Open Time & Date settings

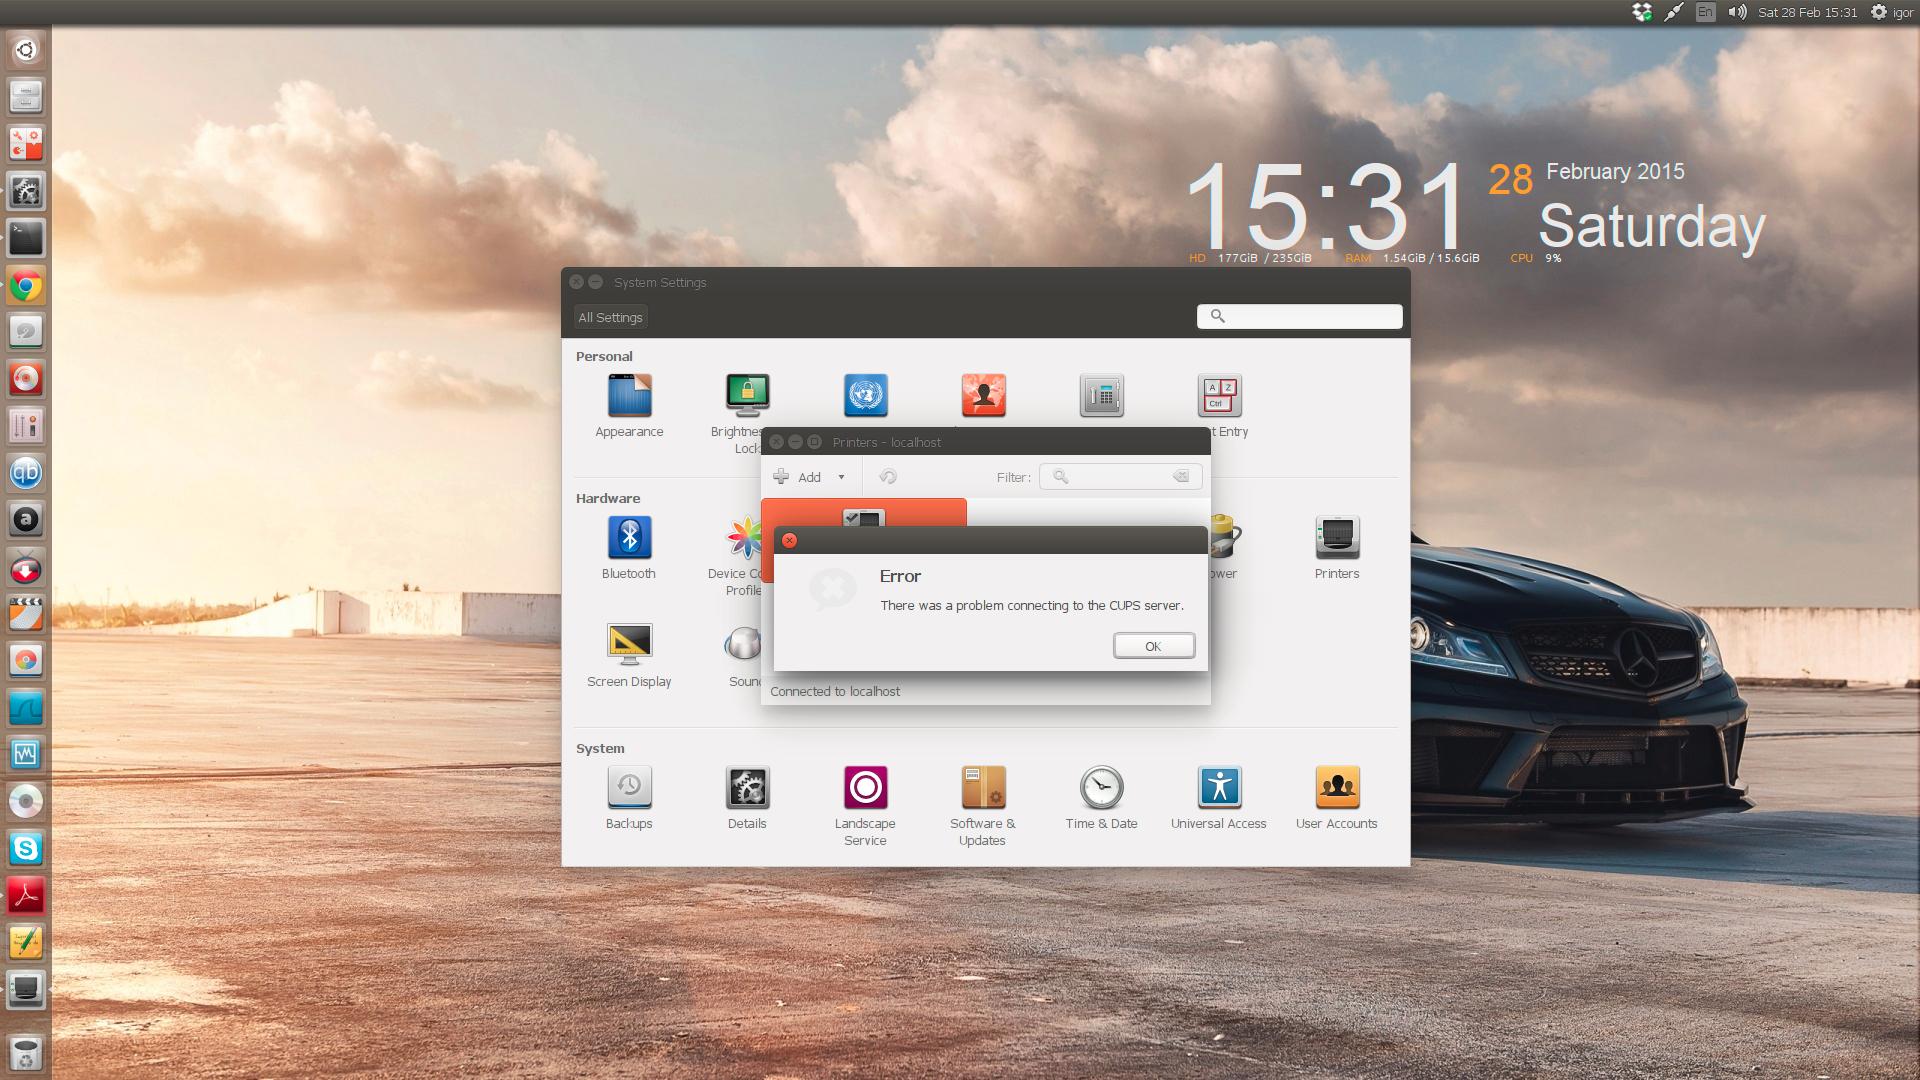tap(1101, 788)
